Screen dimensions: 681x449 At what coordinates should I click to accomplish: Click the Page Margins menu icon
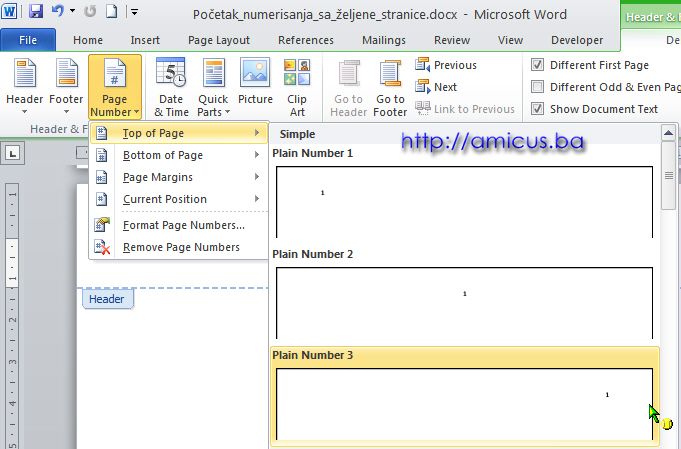pyautogui.click(x=102, y=177)
